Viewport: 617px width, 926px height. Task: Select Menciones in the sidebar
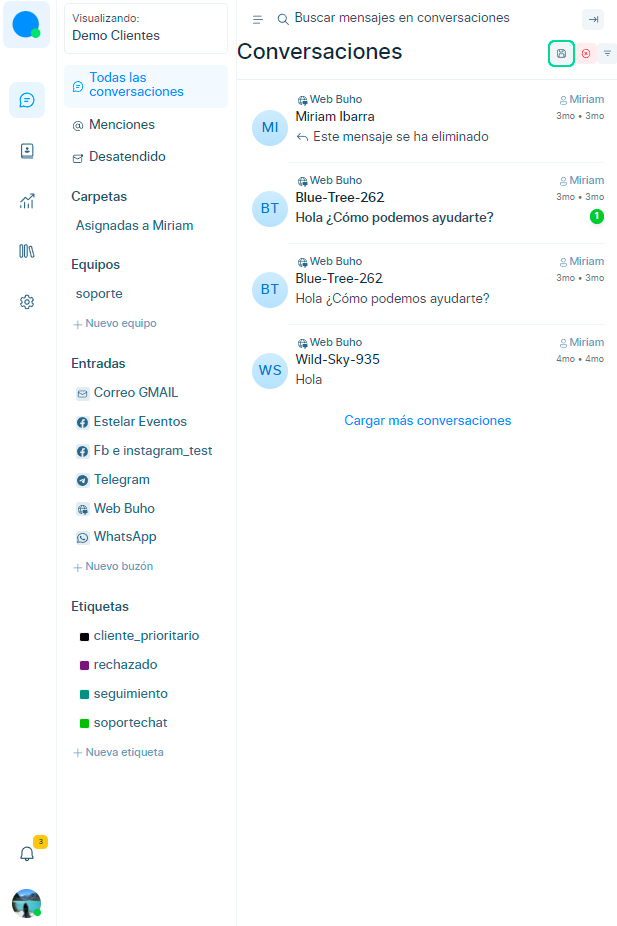tap(121, 125)
